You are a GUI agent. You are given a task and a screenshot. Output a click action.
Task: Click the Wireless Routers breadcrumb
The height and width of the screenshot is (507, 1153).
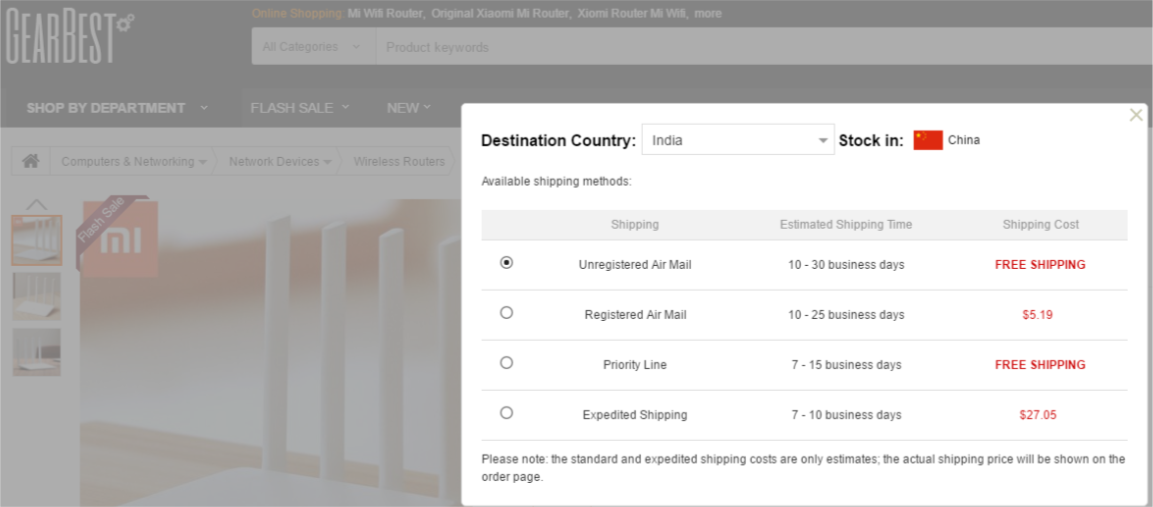tap(399, 162)
